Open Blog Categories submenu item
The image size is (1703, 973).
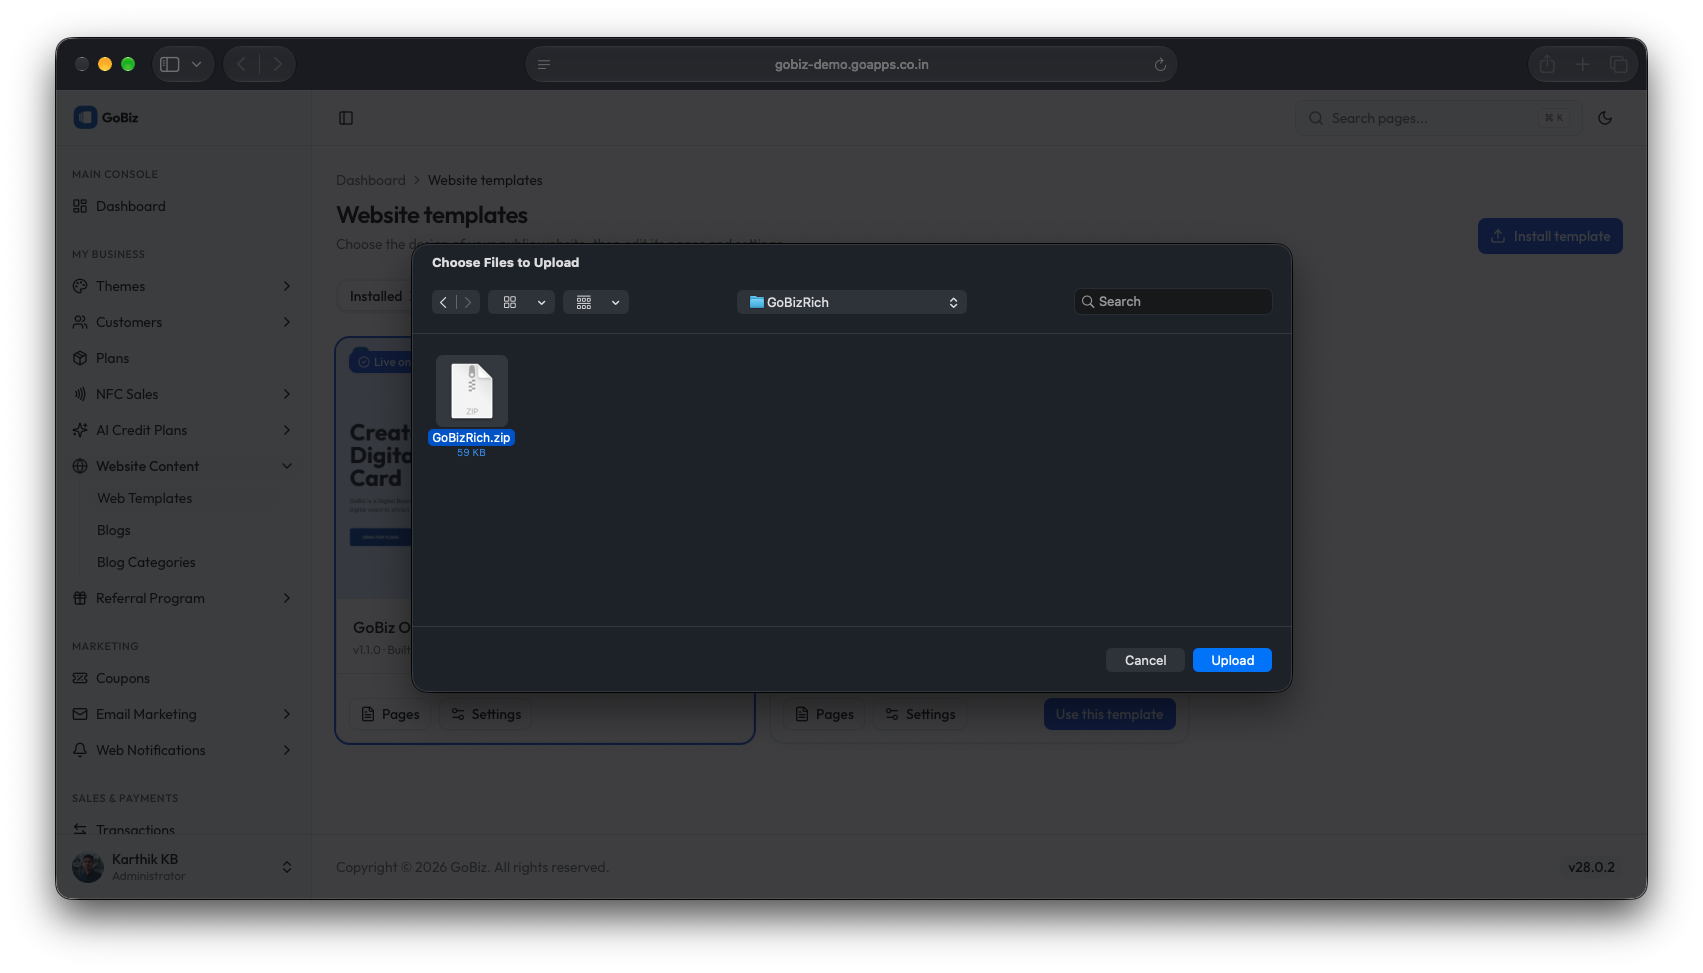146,562
